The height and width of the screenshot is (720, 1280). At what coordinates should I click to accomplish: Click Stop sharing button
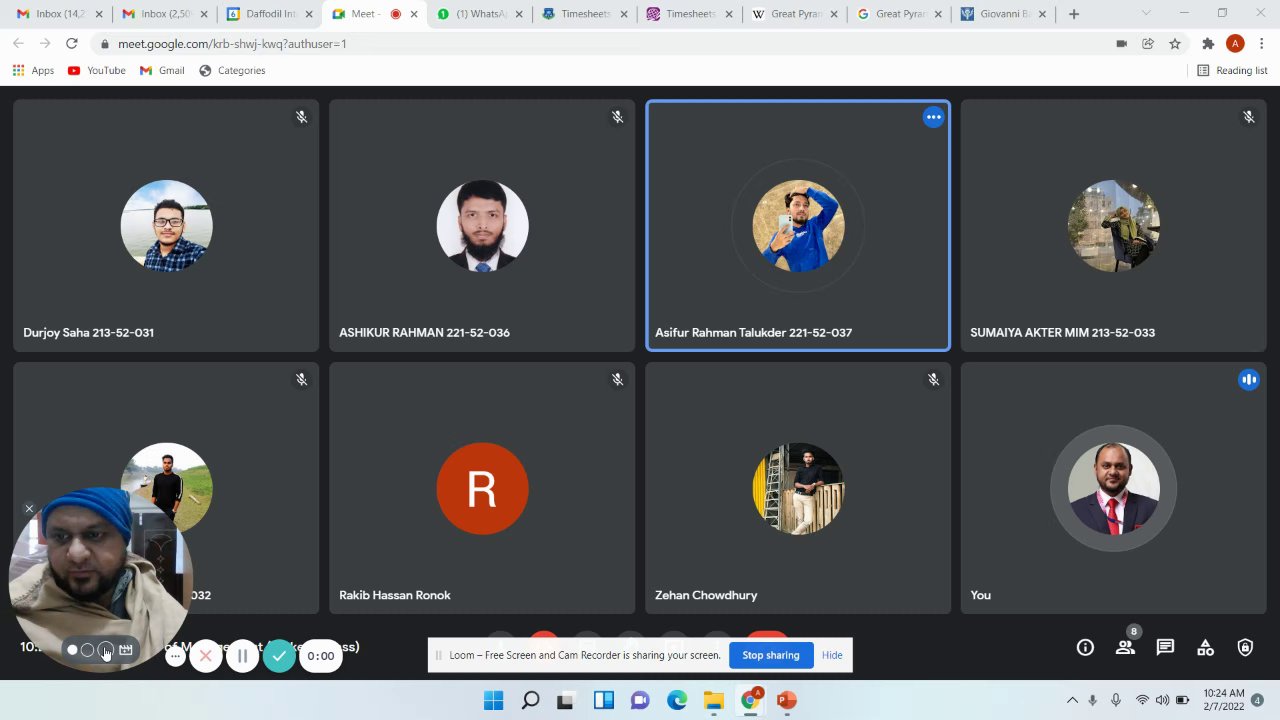click(x=770, y=655)
